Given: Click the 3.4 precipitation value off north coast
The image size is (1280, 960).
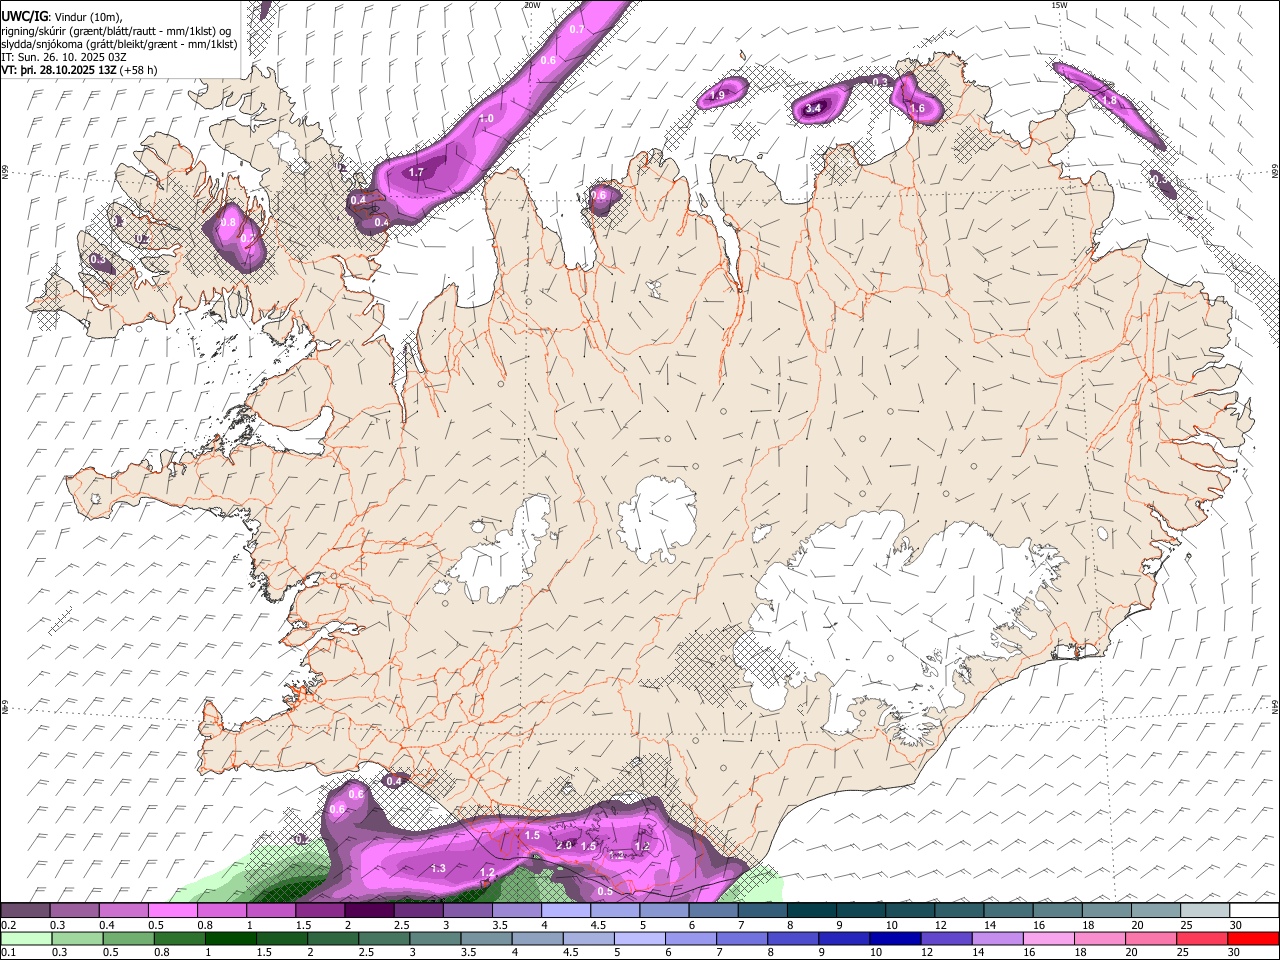Looking at the screenshot, I should [x=813, y=108].
